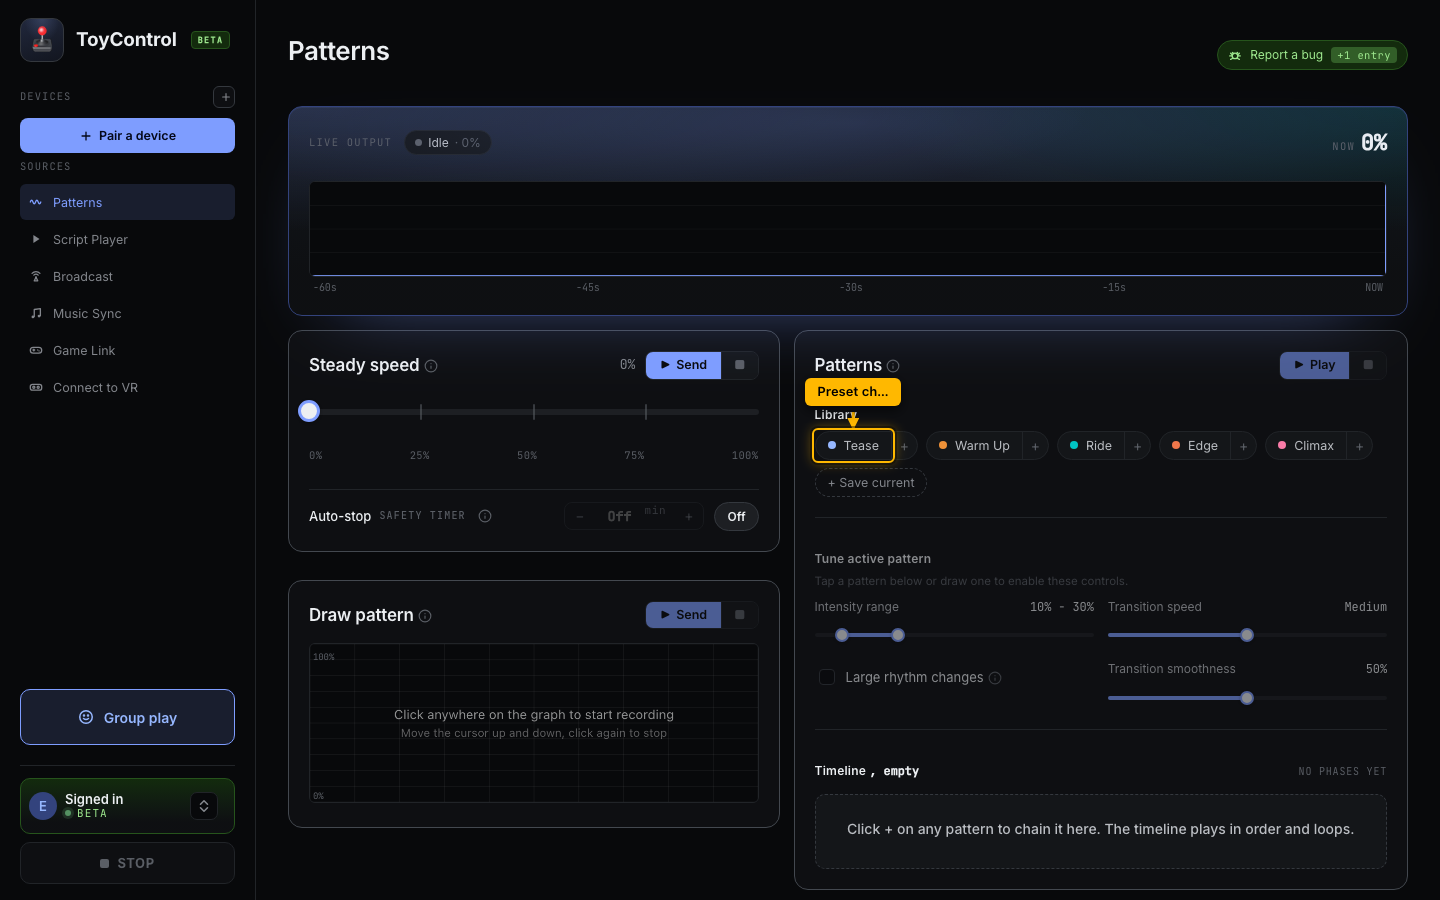Image resolution: width=1440 pixels, height=900 pixels.
Task: Click Save current pattern
Action: pyautogui.click(x=871, y=483)
